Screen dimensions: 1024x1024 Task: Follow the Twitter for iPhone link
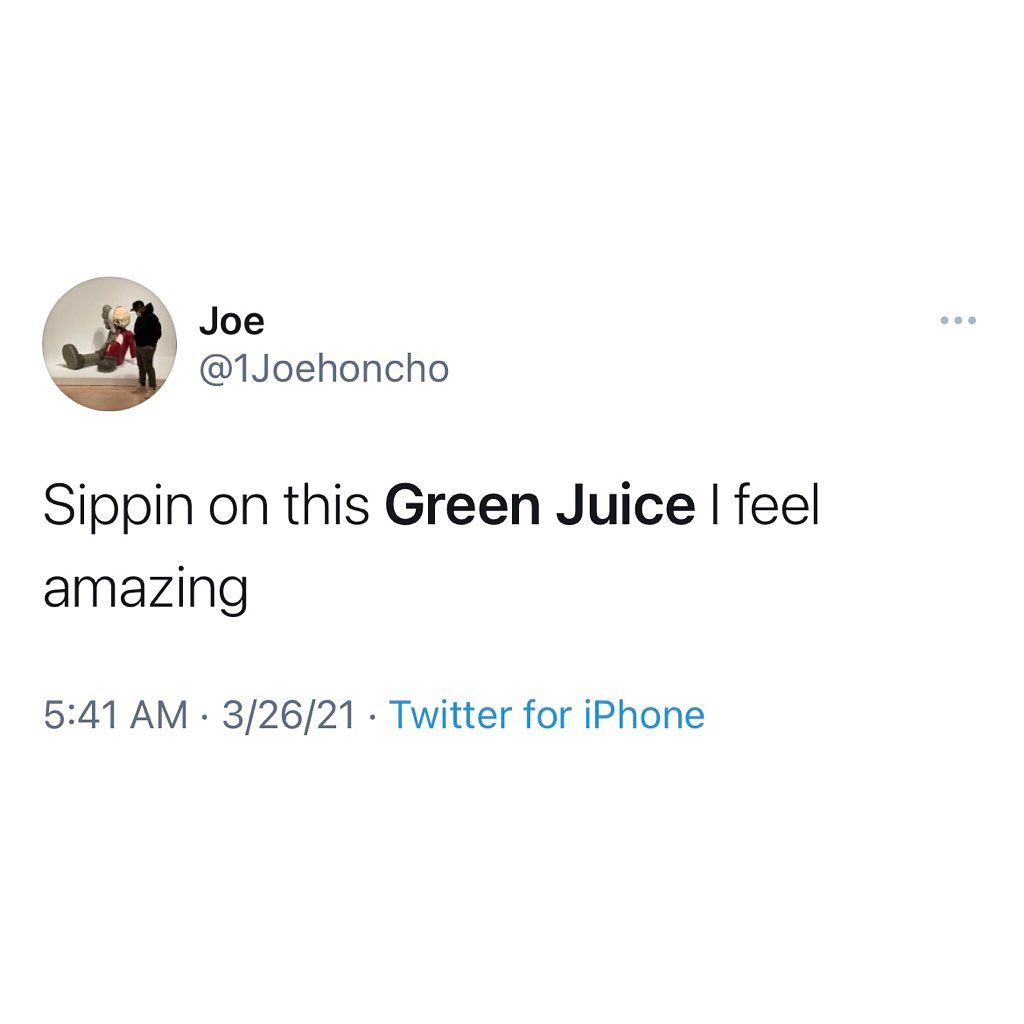547,714
